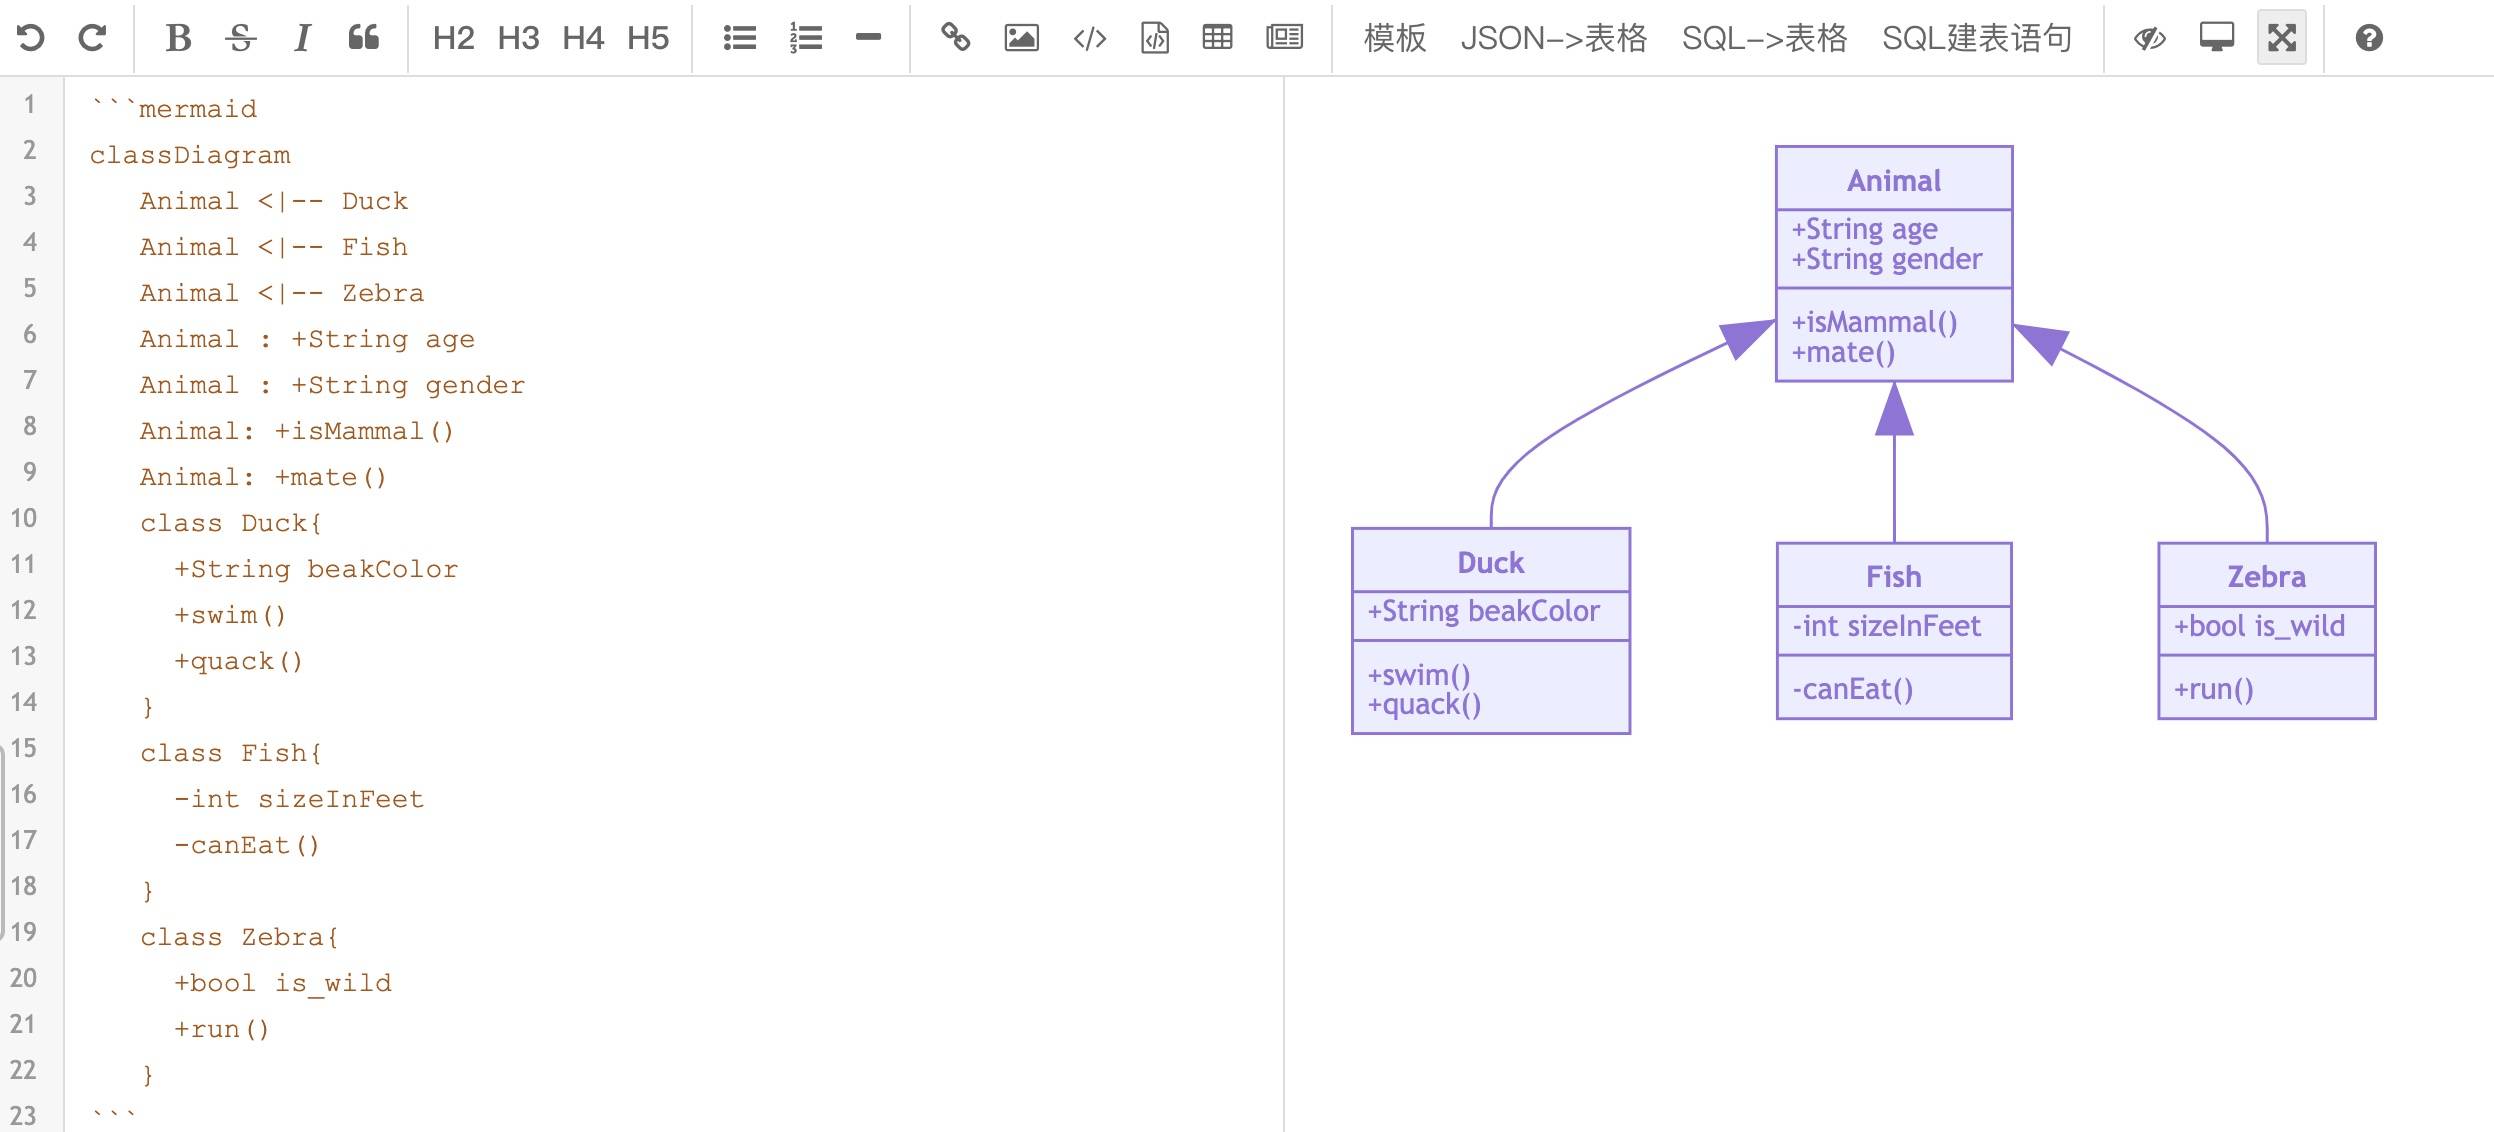Insert H5 heading

[x=648, y=38]
